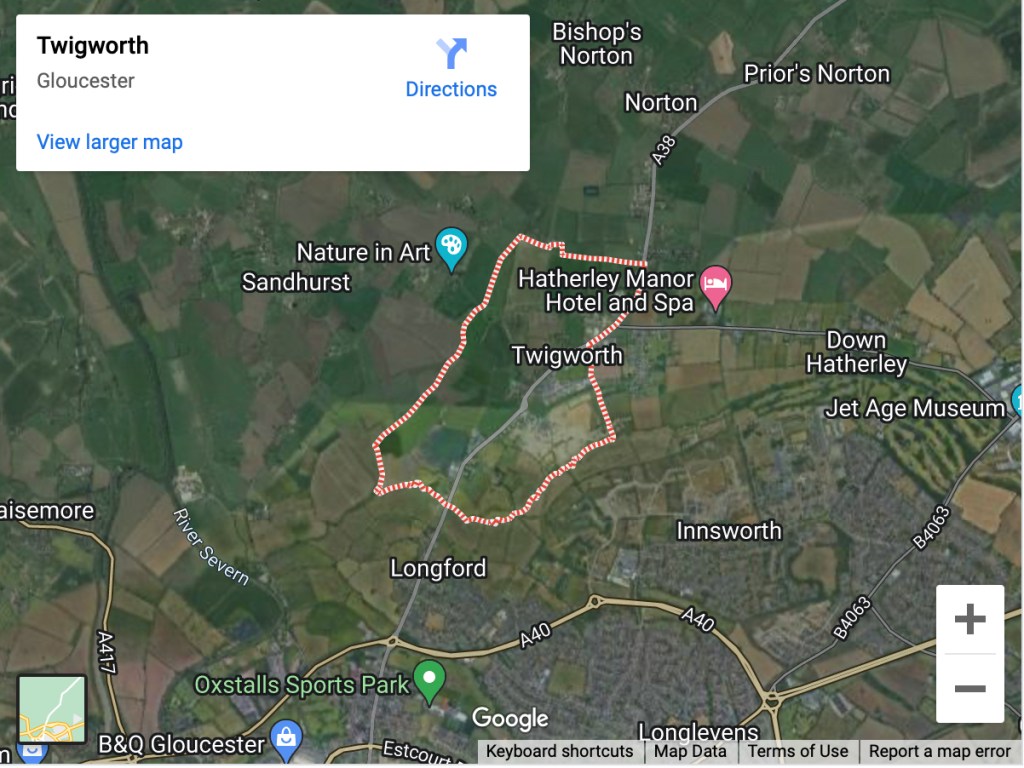Click the Twigworth place label on map
The height and width of the screenshot is (768, 1024).
[567, 355]
